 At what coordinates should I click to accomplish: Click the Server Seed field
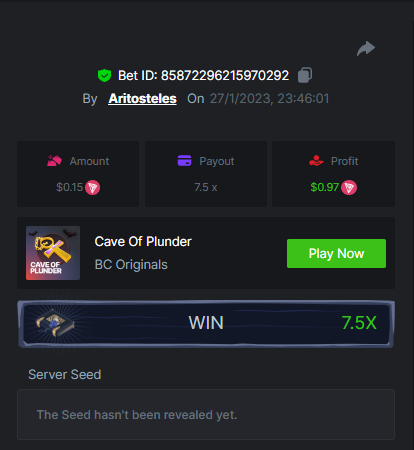pyautogui.click(x=206, y=414)
